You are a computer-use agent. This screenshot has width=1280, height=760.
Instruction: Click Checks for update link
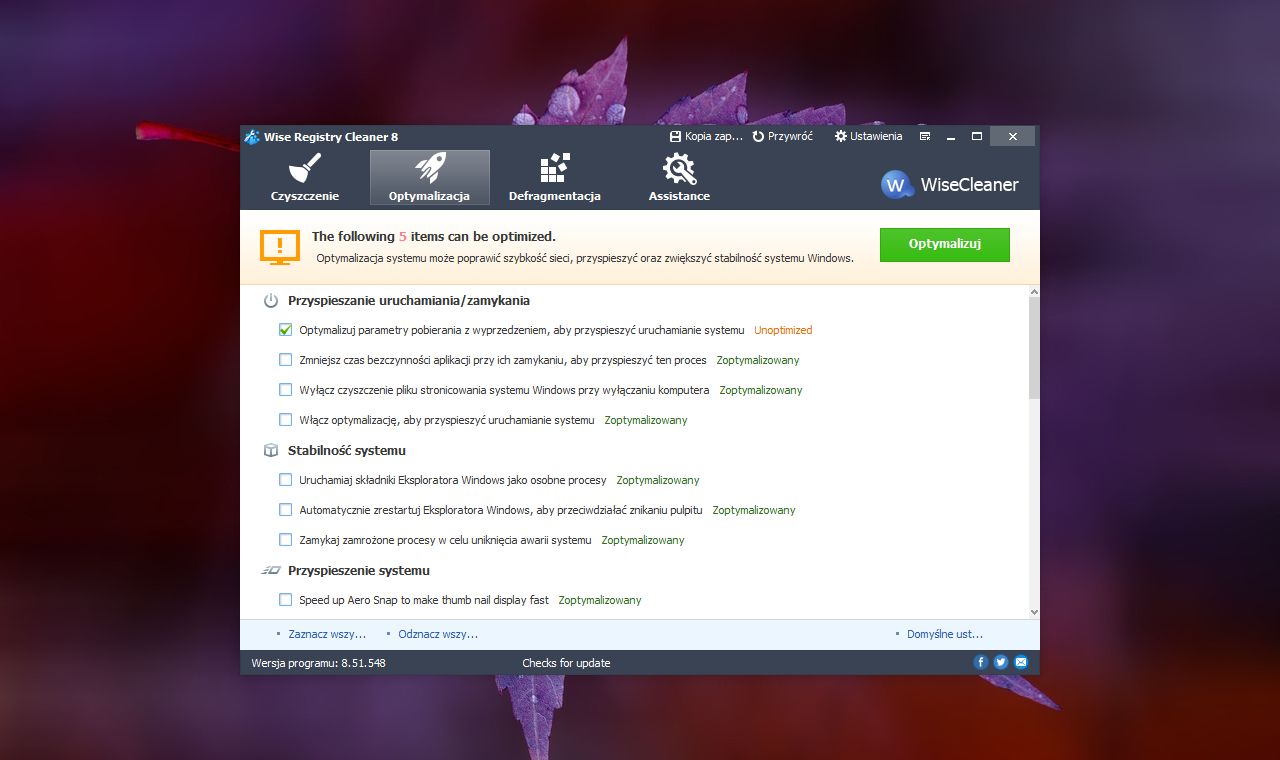[x=566, y=663]
